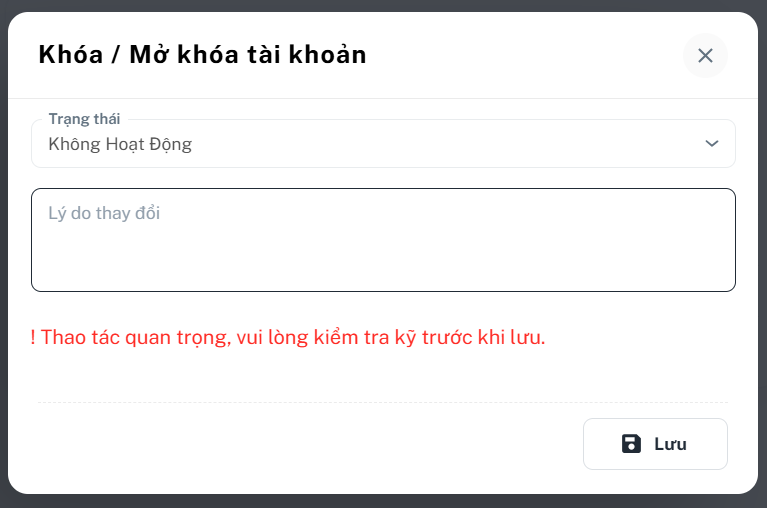The width and height of the screenshot is (767, 508).
Task: Click the words "kiểm tra kỹ" in warning
Action: [365, 337]
